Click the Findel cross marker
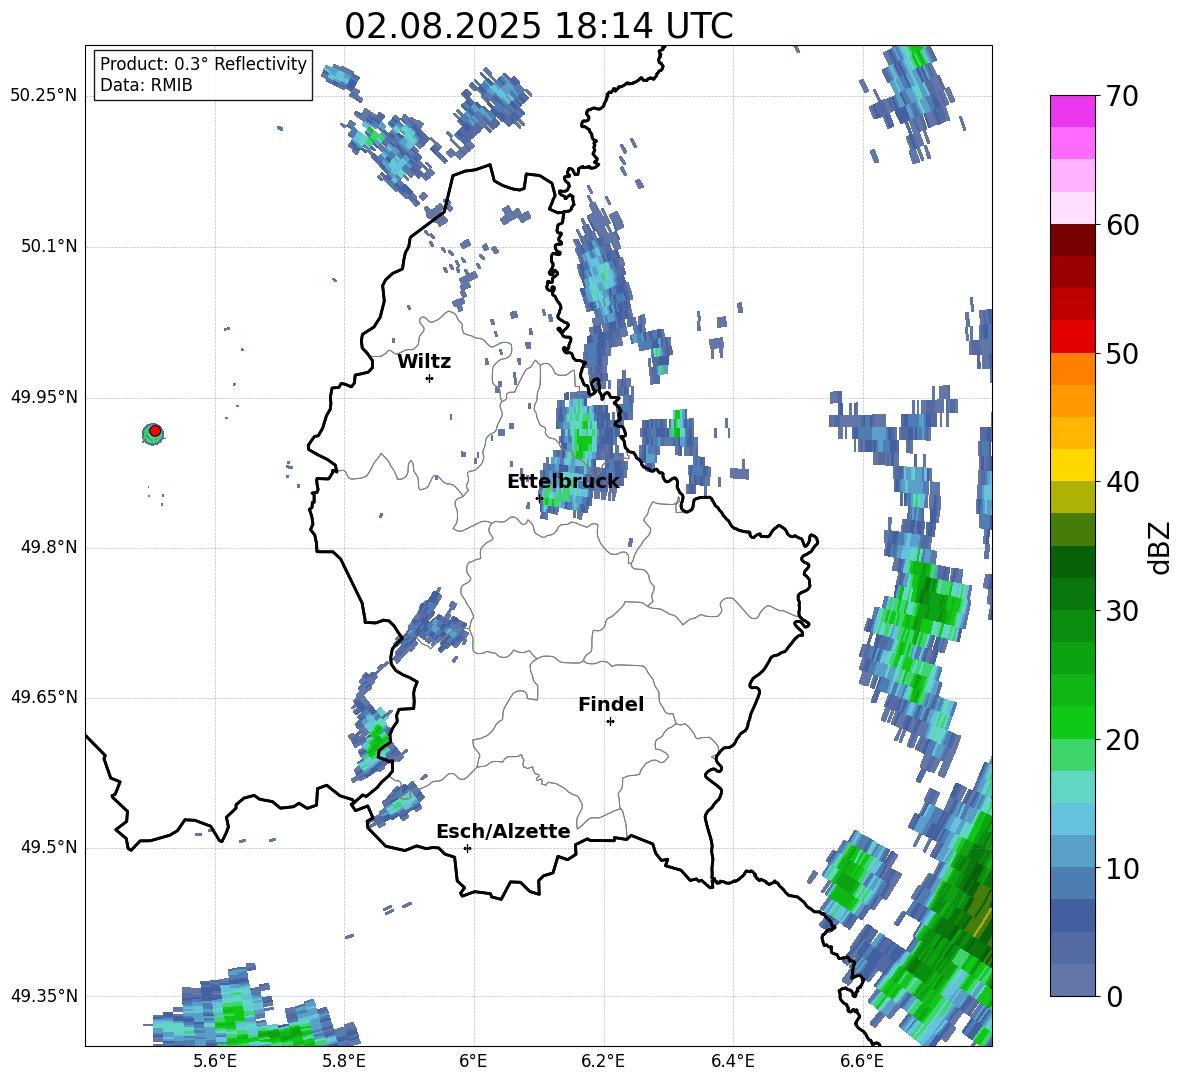Screen dimensions: 1184x1081 (610, 722)
